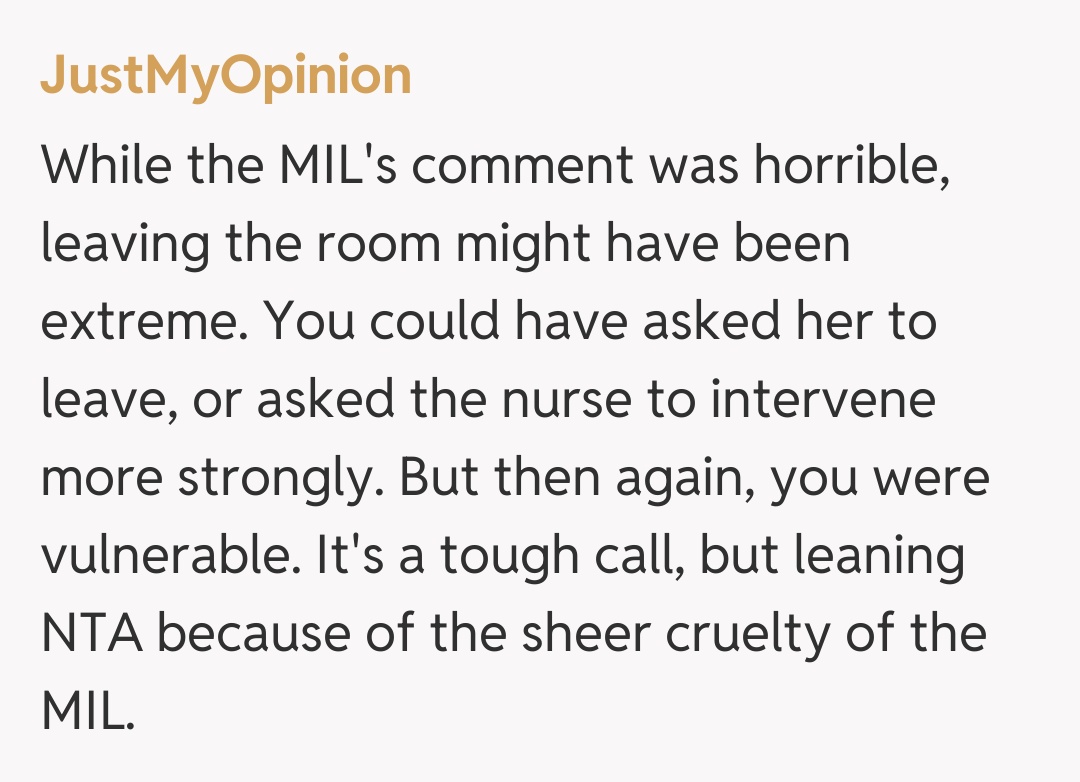The width and height of the screenshot is (1080, 782).
Task: Click the final "MIL." ending the comment
Action: 88,712
